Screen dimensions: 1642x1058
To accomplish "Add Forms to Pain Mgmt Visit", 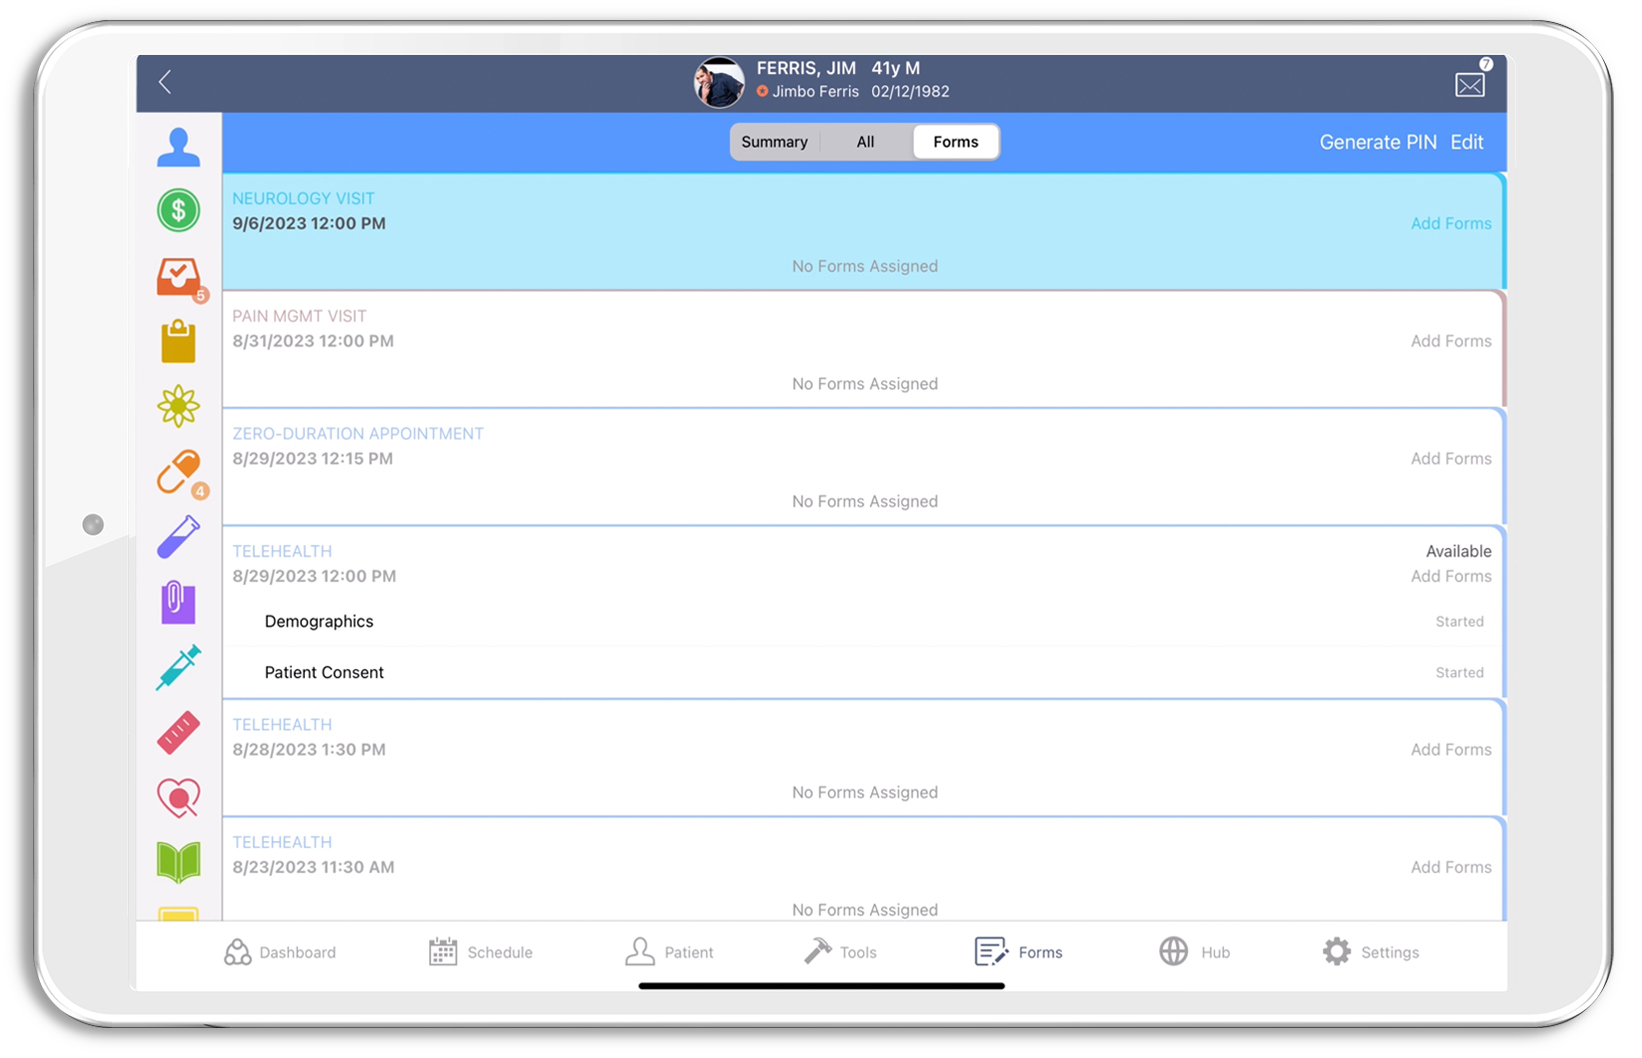I will coord(1450,341).
